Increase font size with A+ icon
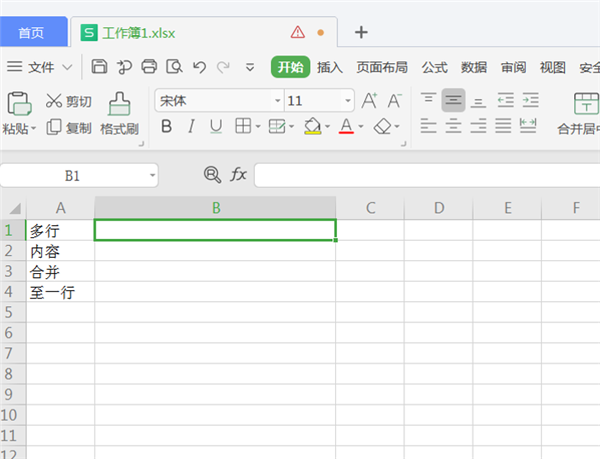Screen dimensions: 600x459 point(369,101)
